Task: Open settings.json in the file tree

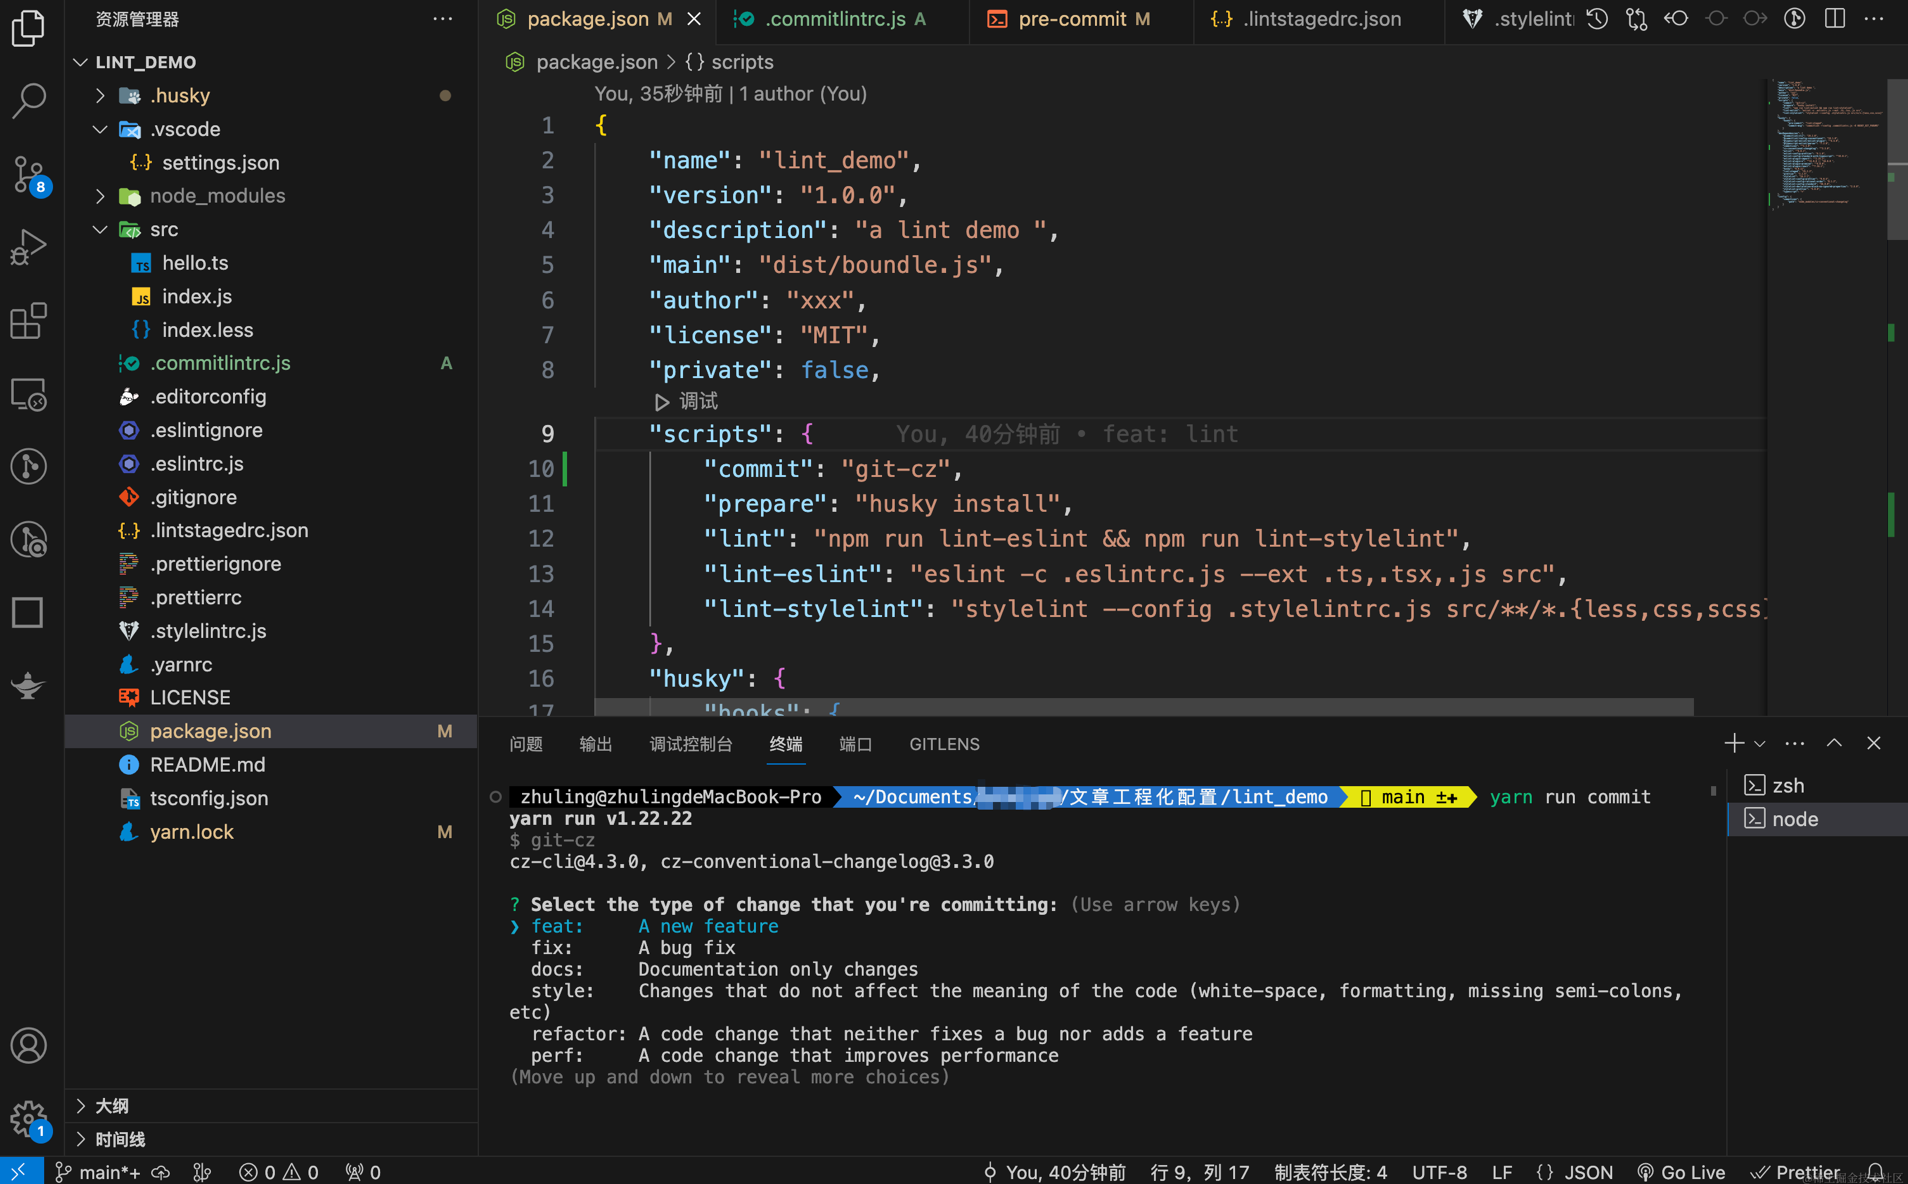Action: point(271,162)
